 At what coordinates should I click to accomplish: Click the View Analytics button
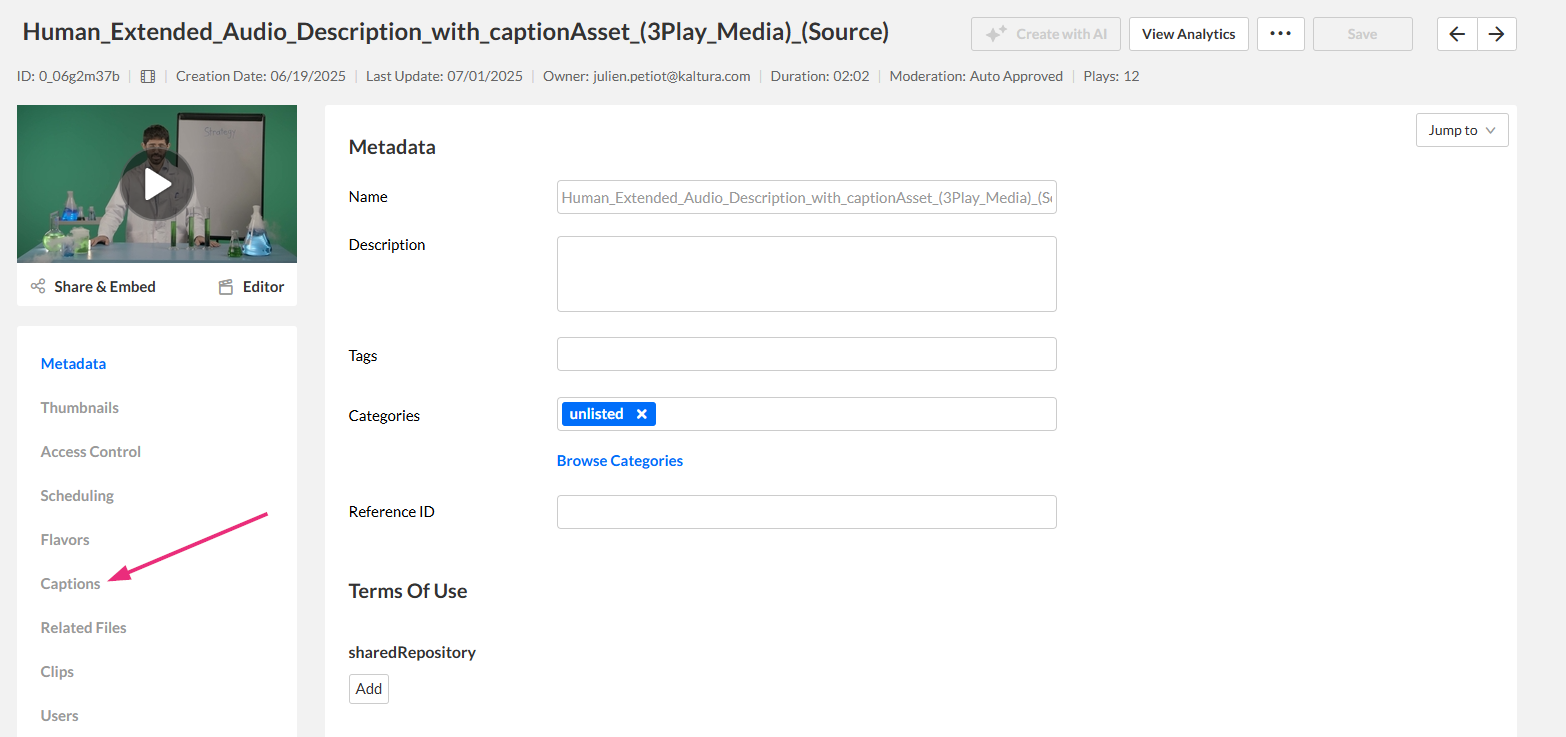pyautogui.click(x=1188, y=34)
